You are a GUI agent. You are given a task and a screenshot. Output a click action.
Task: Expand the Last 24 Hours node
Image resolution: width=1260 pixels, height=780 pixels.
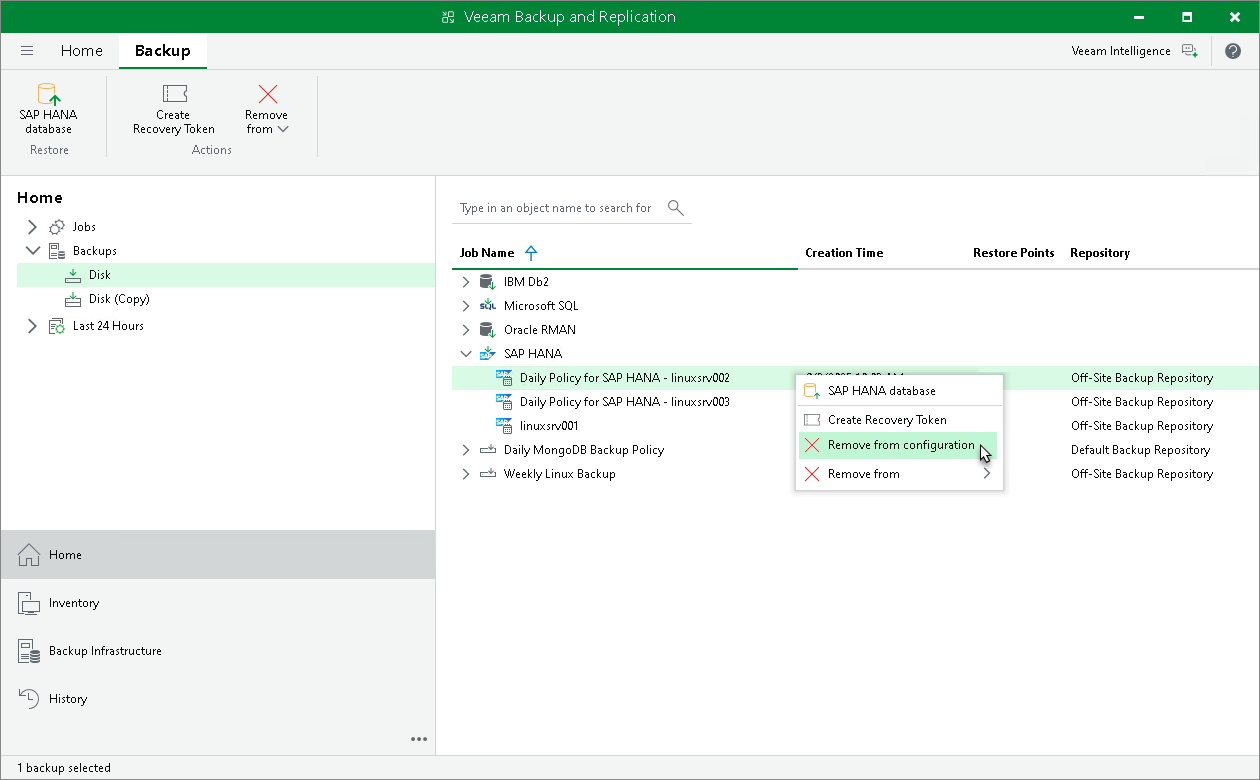[32, 326]
